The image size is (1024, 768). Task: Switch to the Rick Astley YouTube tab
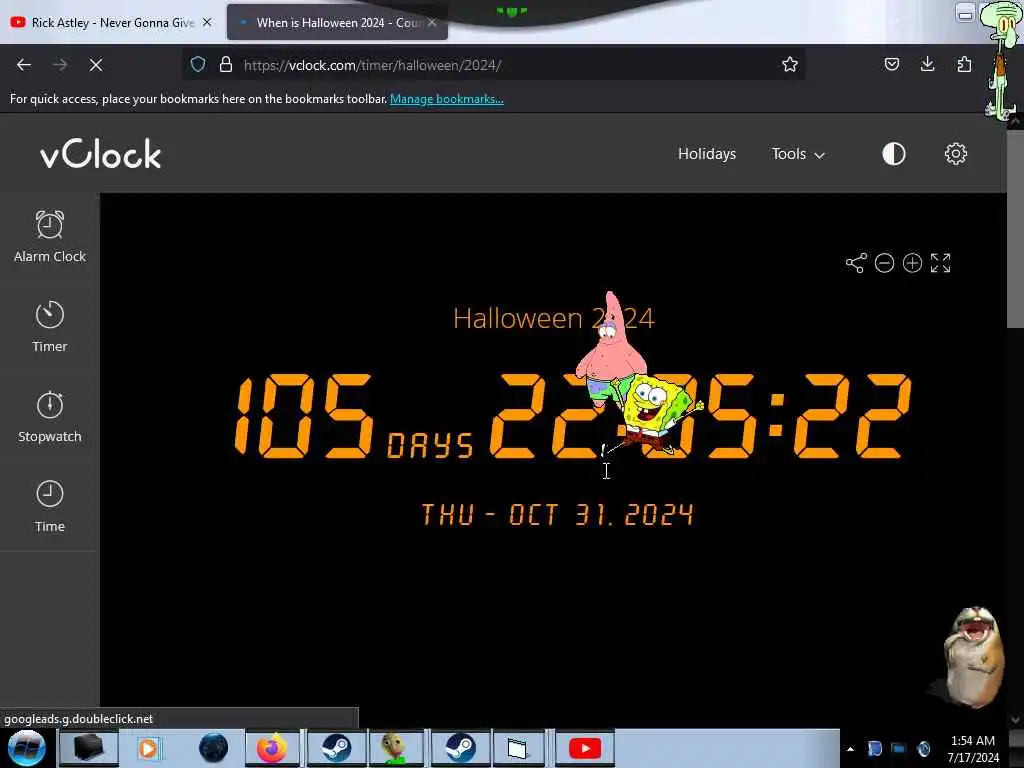(112, 23)
